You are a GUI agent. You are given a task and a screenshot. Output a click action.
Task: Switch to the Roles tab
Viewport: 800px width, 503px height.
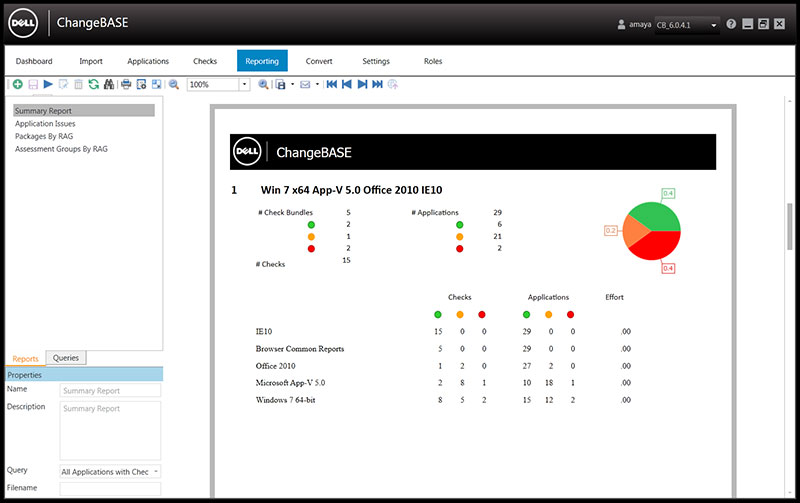click(x=433, y=61)
